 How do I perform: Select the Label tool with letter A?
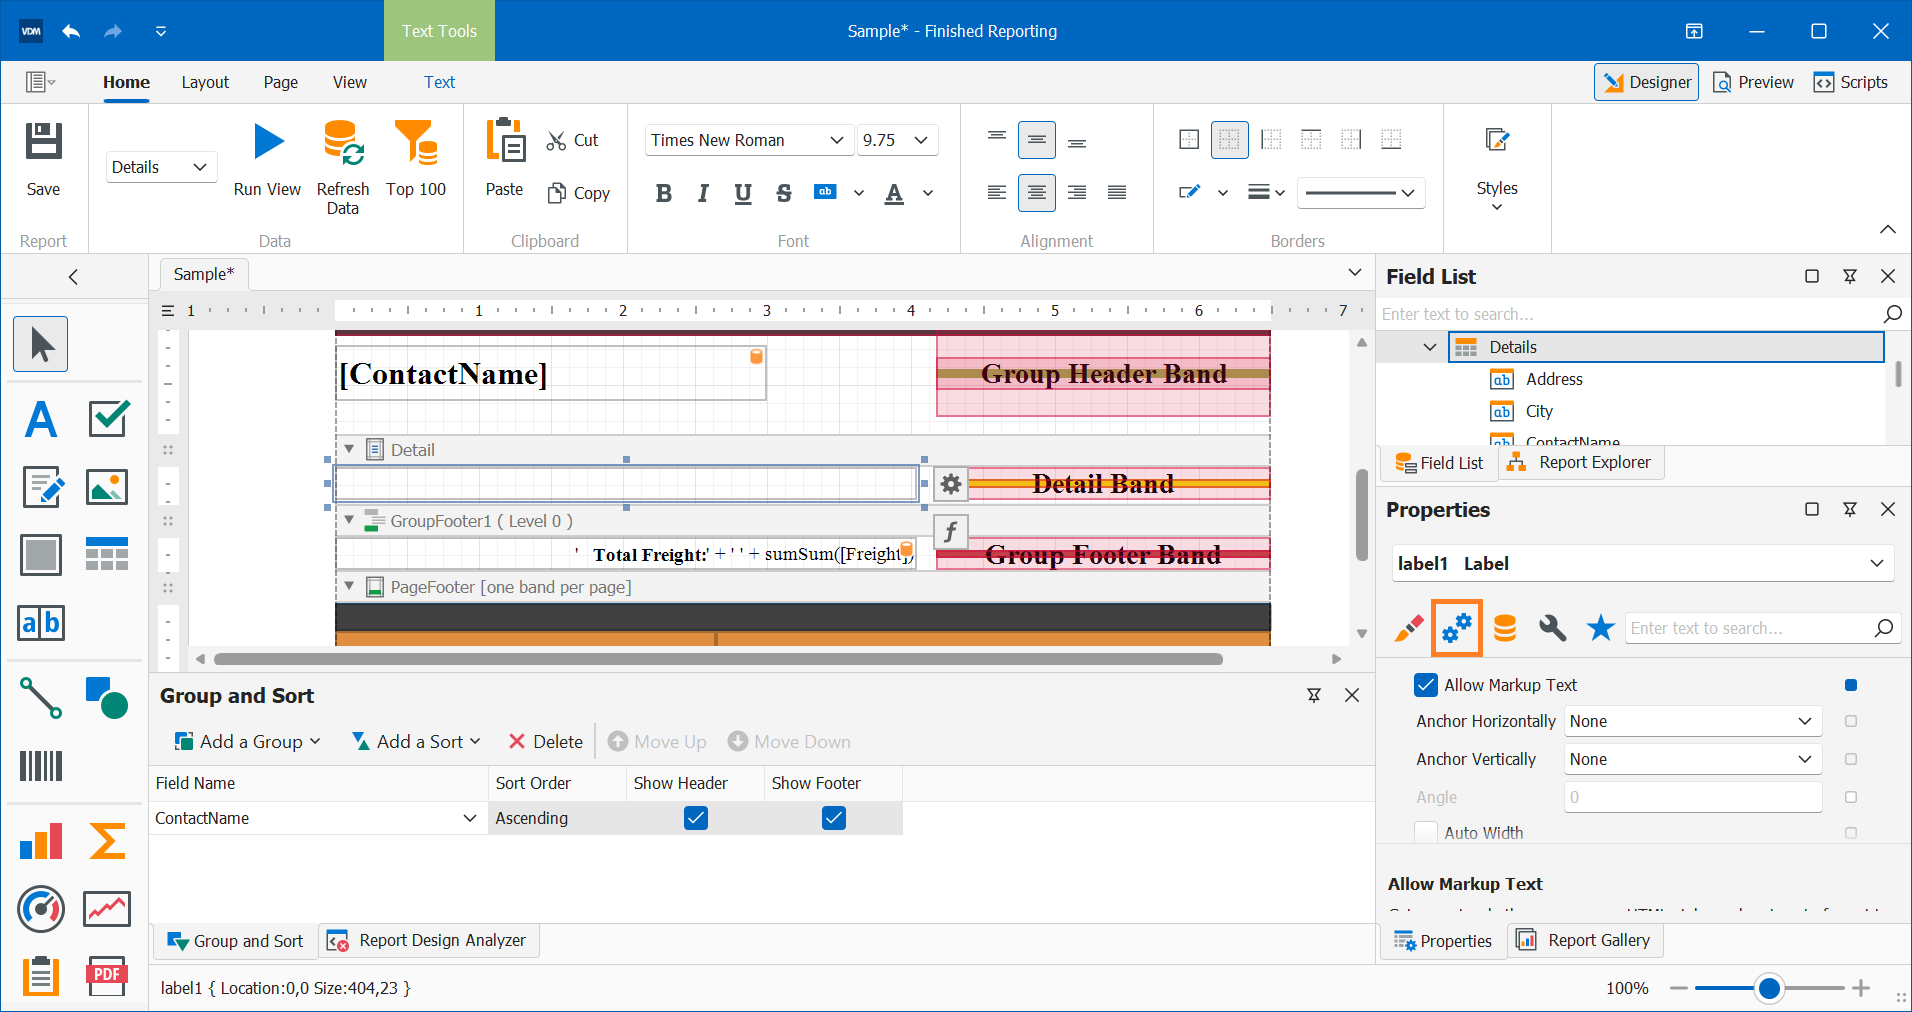pyautogui.click(x=41, y=419)
